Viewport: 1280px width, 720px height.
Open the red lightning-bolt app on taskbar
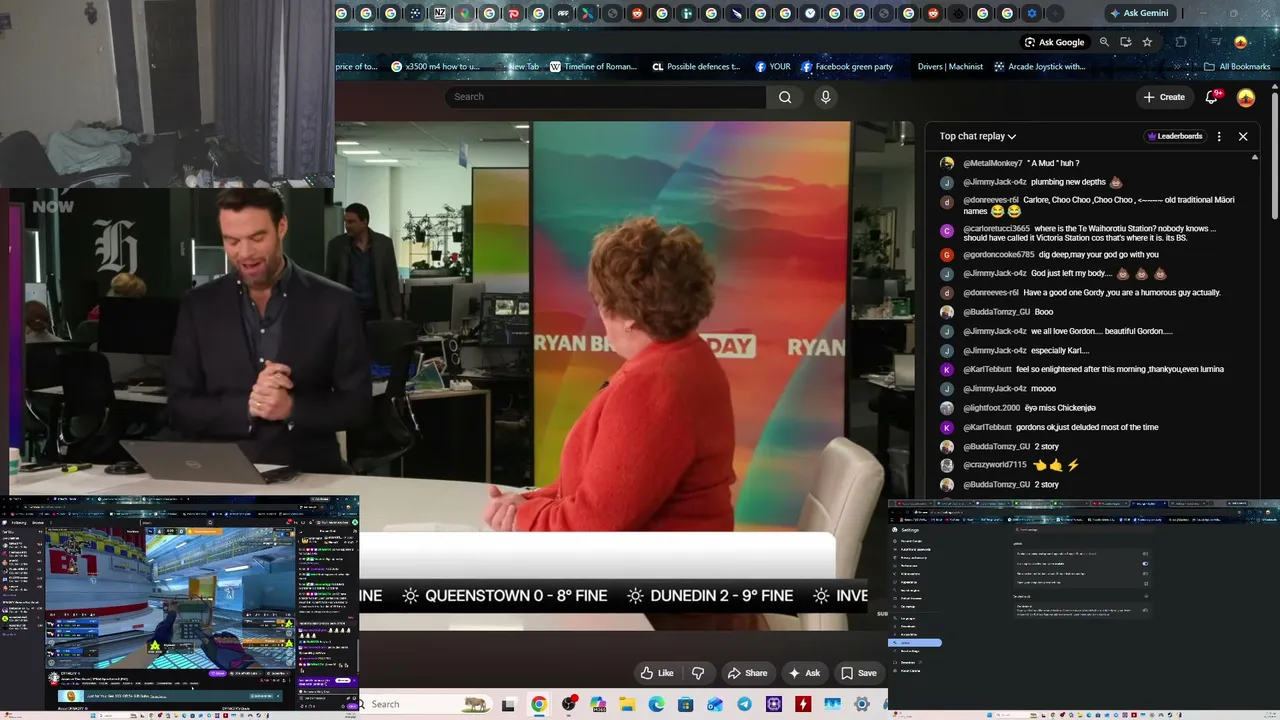(803, 705)
